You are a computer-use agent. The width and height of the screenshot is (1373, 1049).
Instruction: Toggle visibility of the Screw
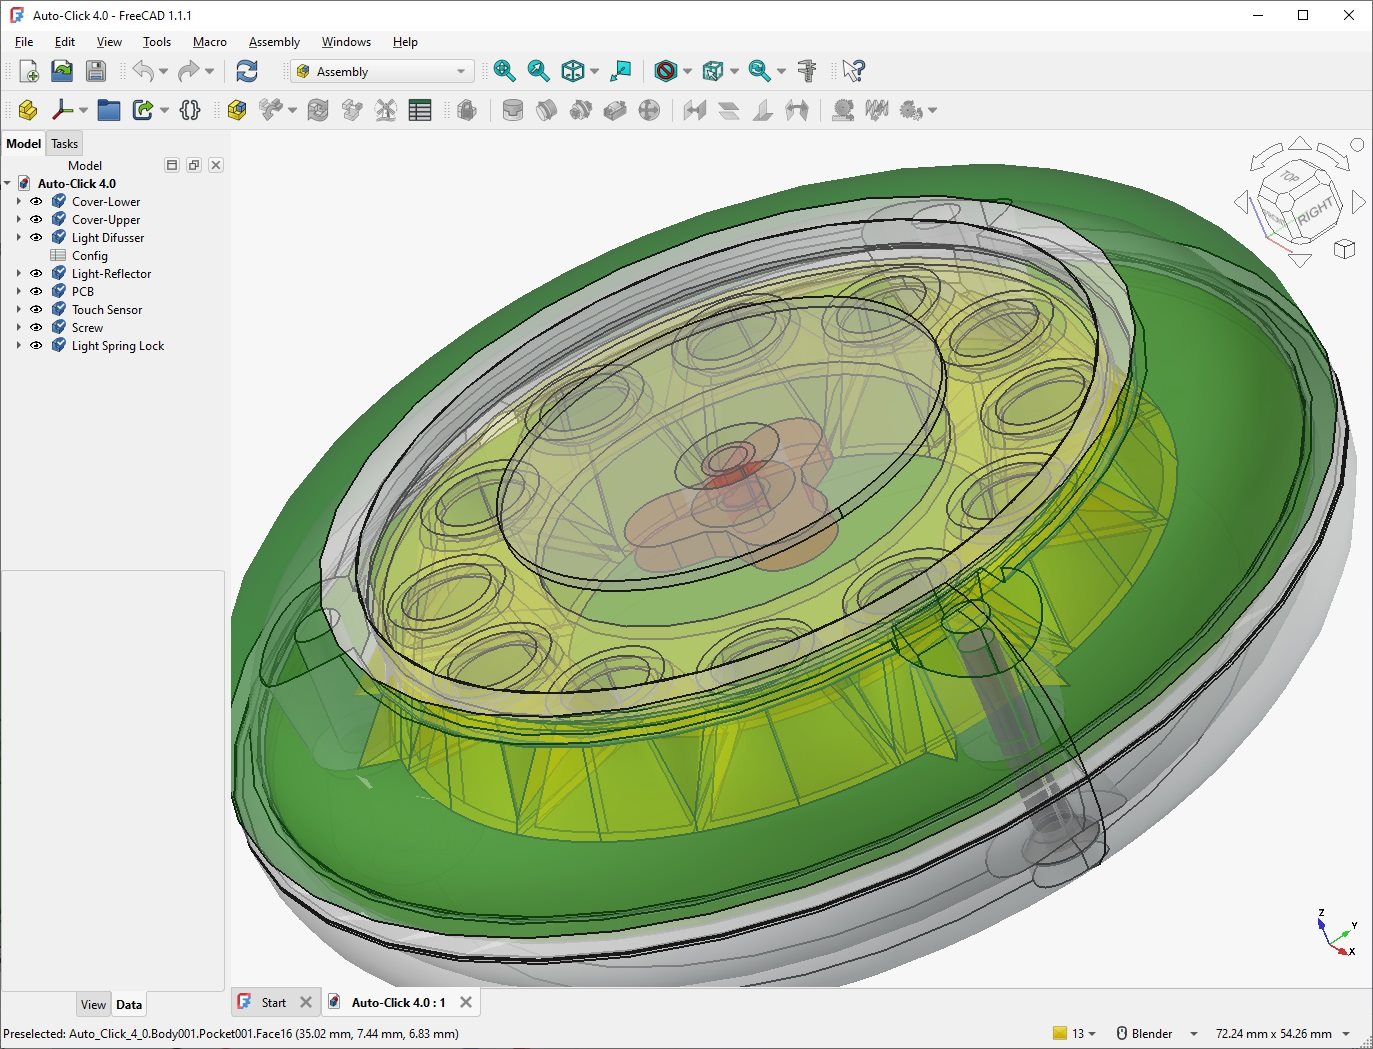(36, 328)
